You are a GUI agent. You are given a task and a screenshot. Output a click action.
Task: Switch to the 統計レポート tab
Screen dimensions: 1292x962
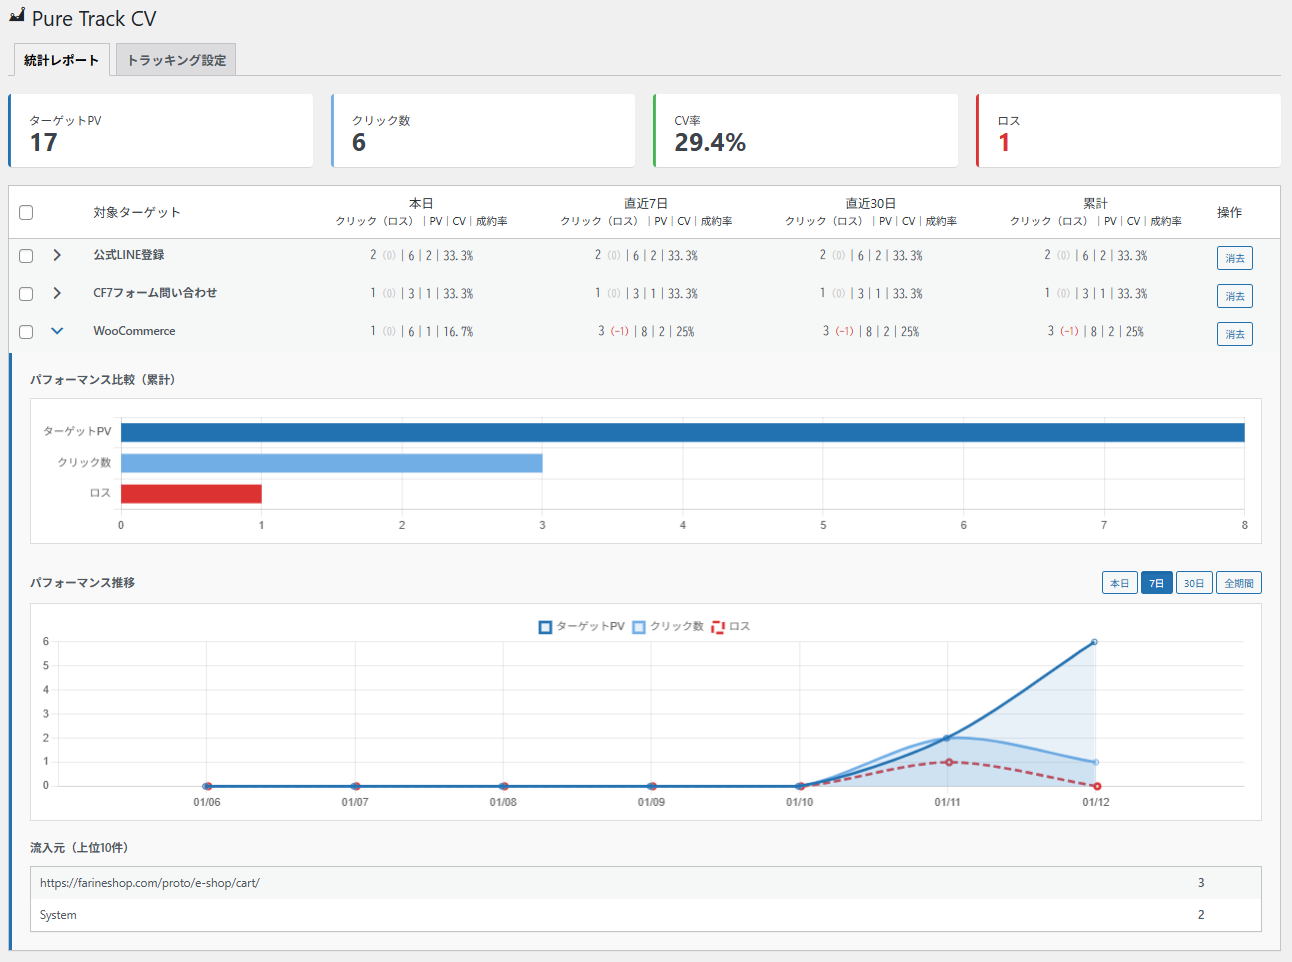tap(61, 60)
